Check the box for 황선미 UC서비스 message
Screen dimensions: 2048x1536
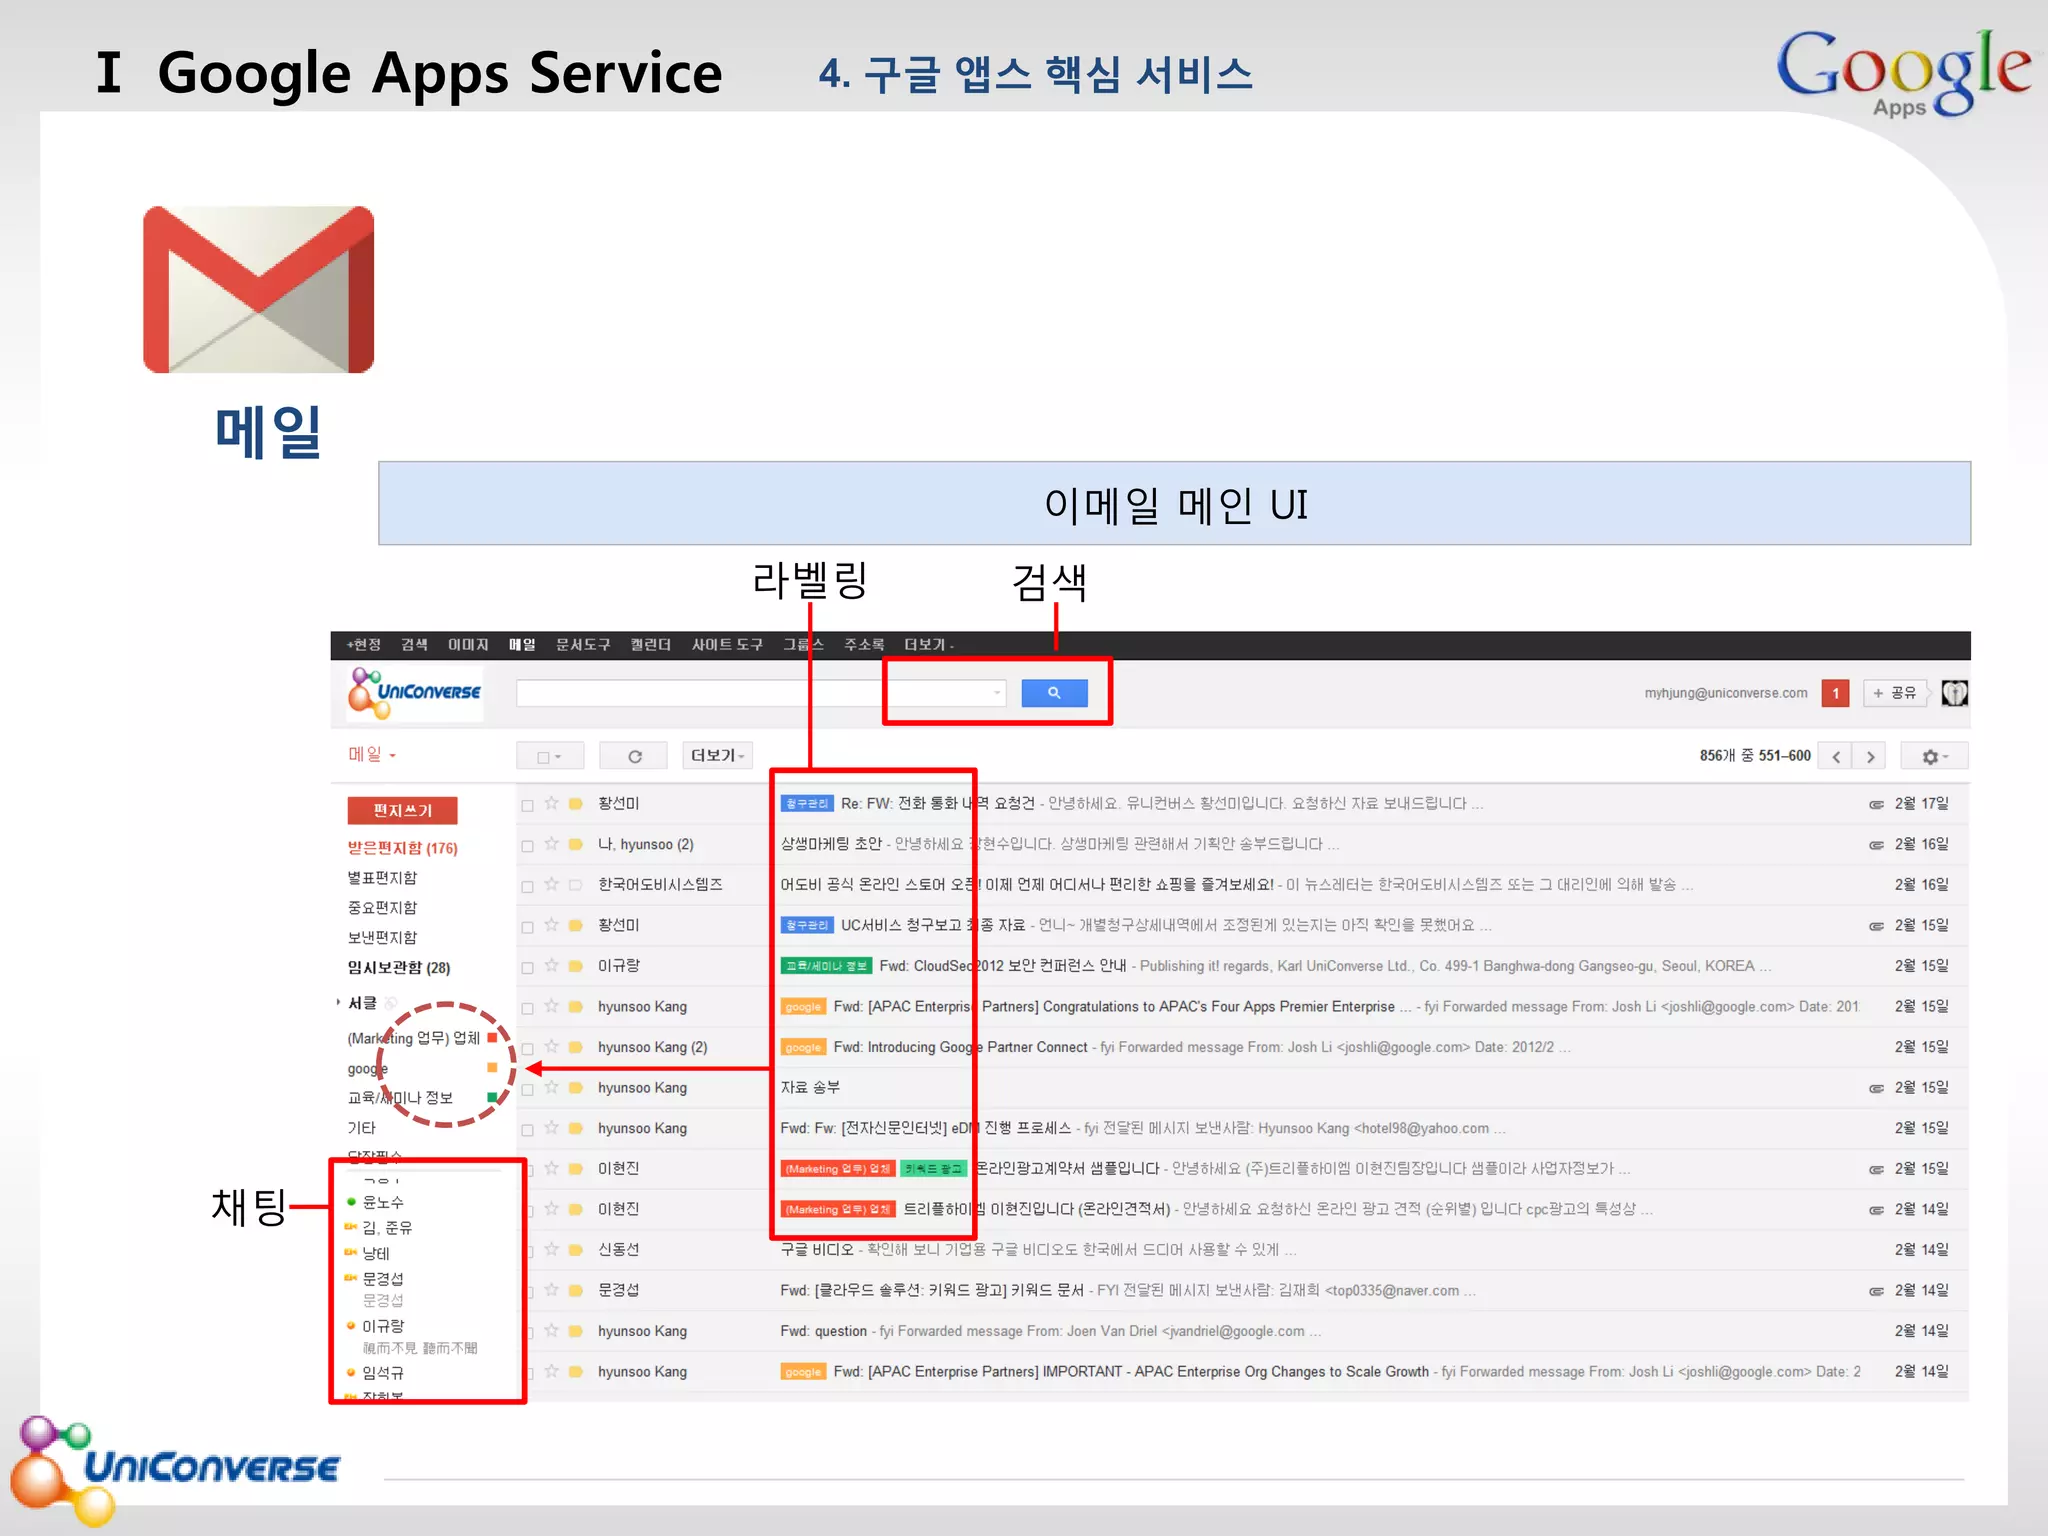click(x=527, y=927)
